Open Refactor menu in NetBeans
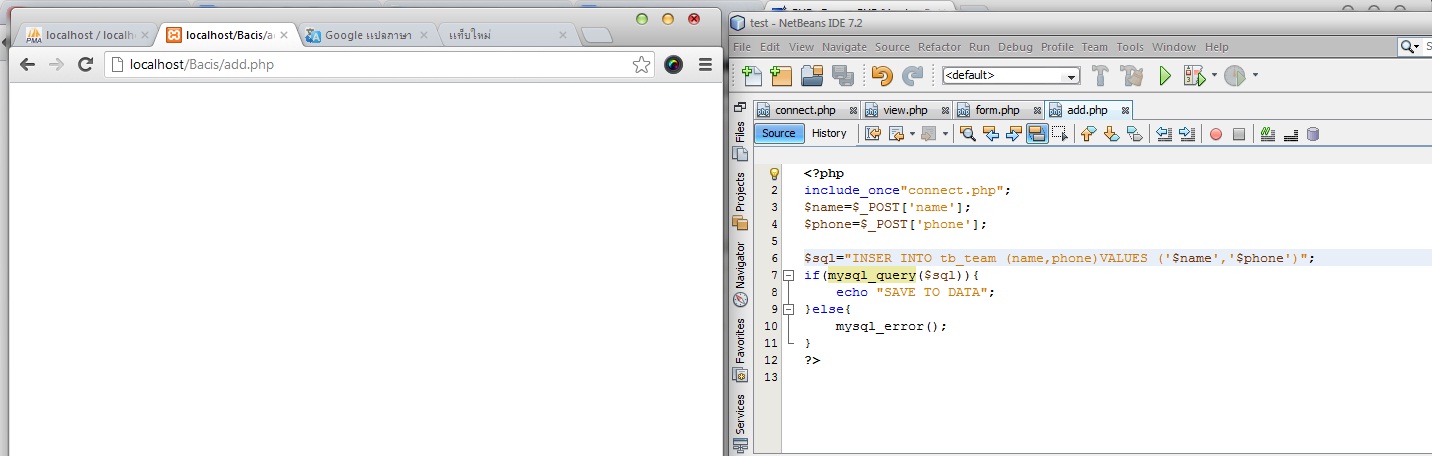 [939, 47]
